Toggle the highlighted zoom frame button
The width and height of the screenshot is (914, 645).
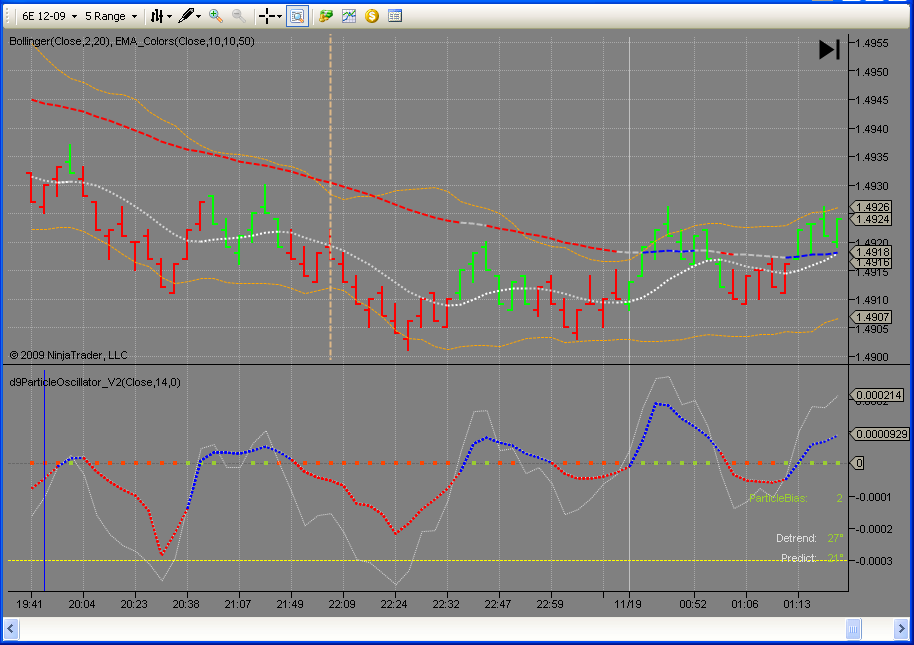click(297, 16)
